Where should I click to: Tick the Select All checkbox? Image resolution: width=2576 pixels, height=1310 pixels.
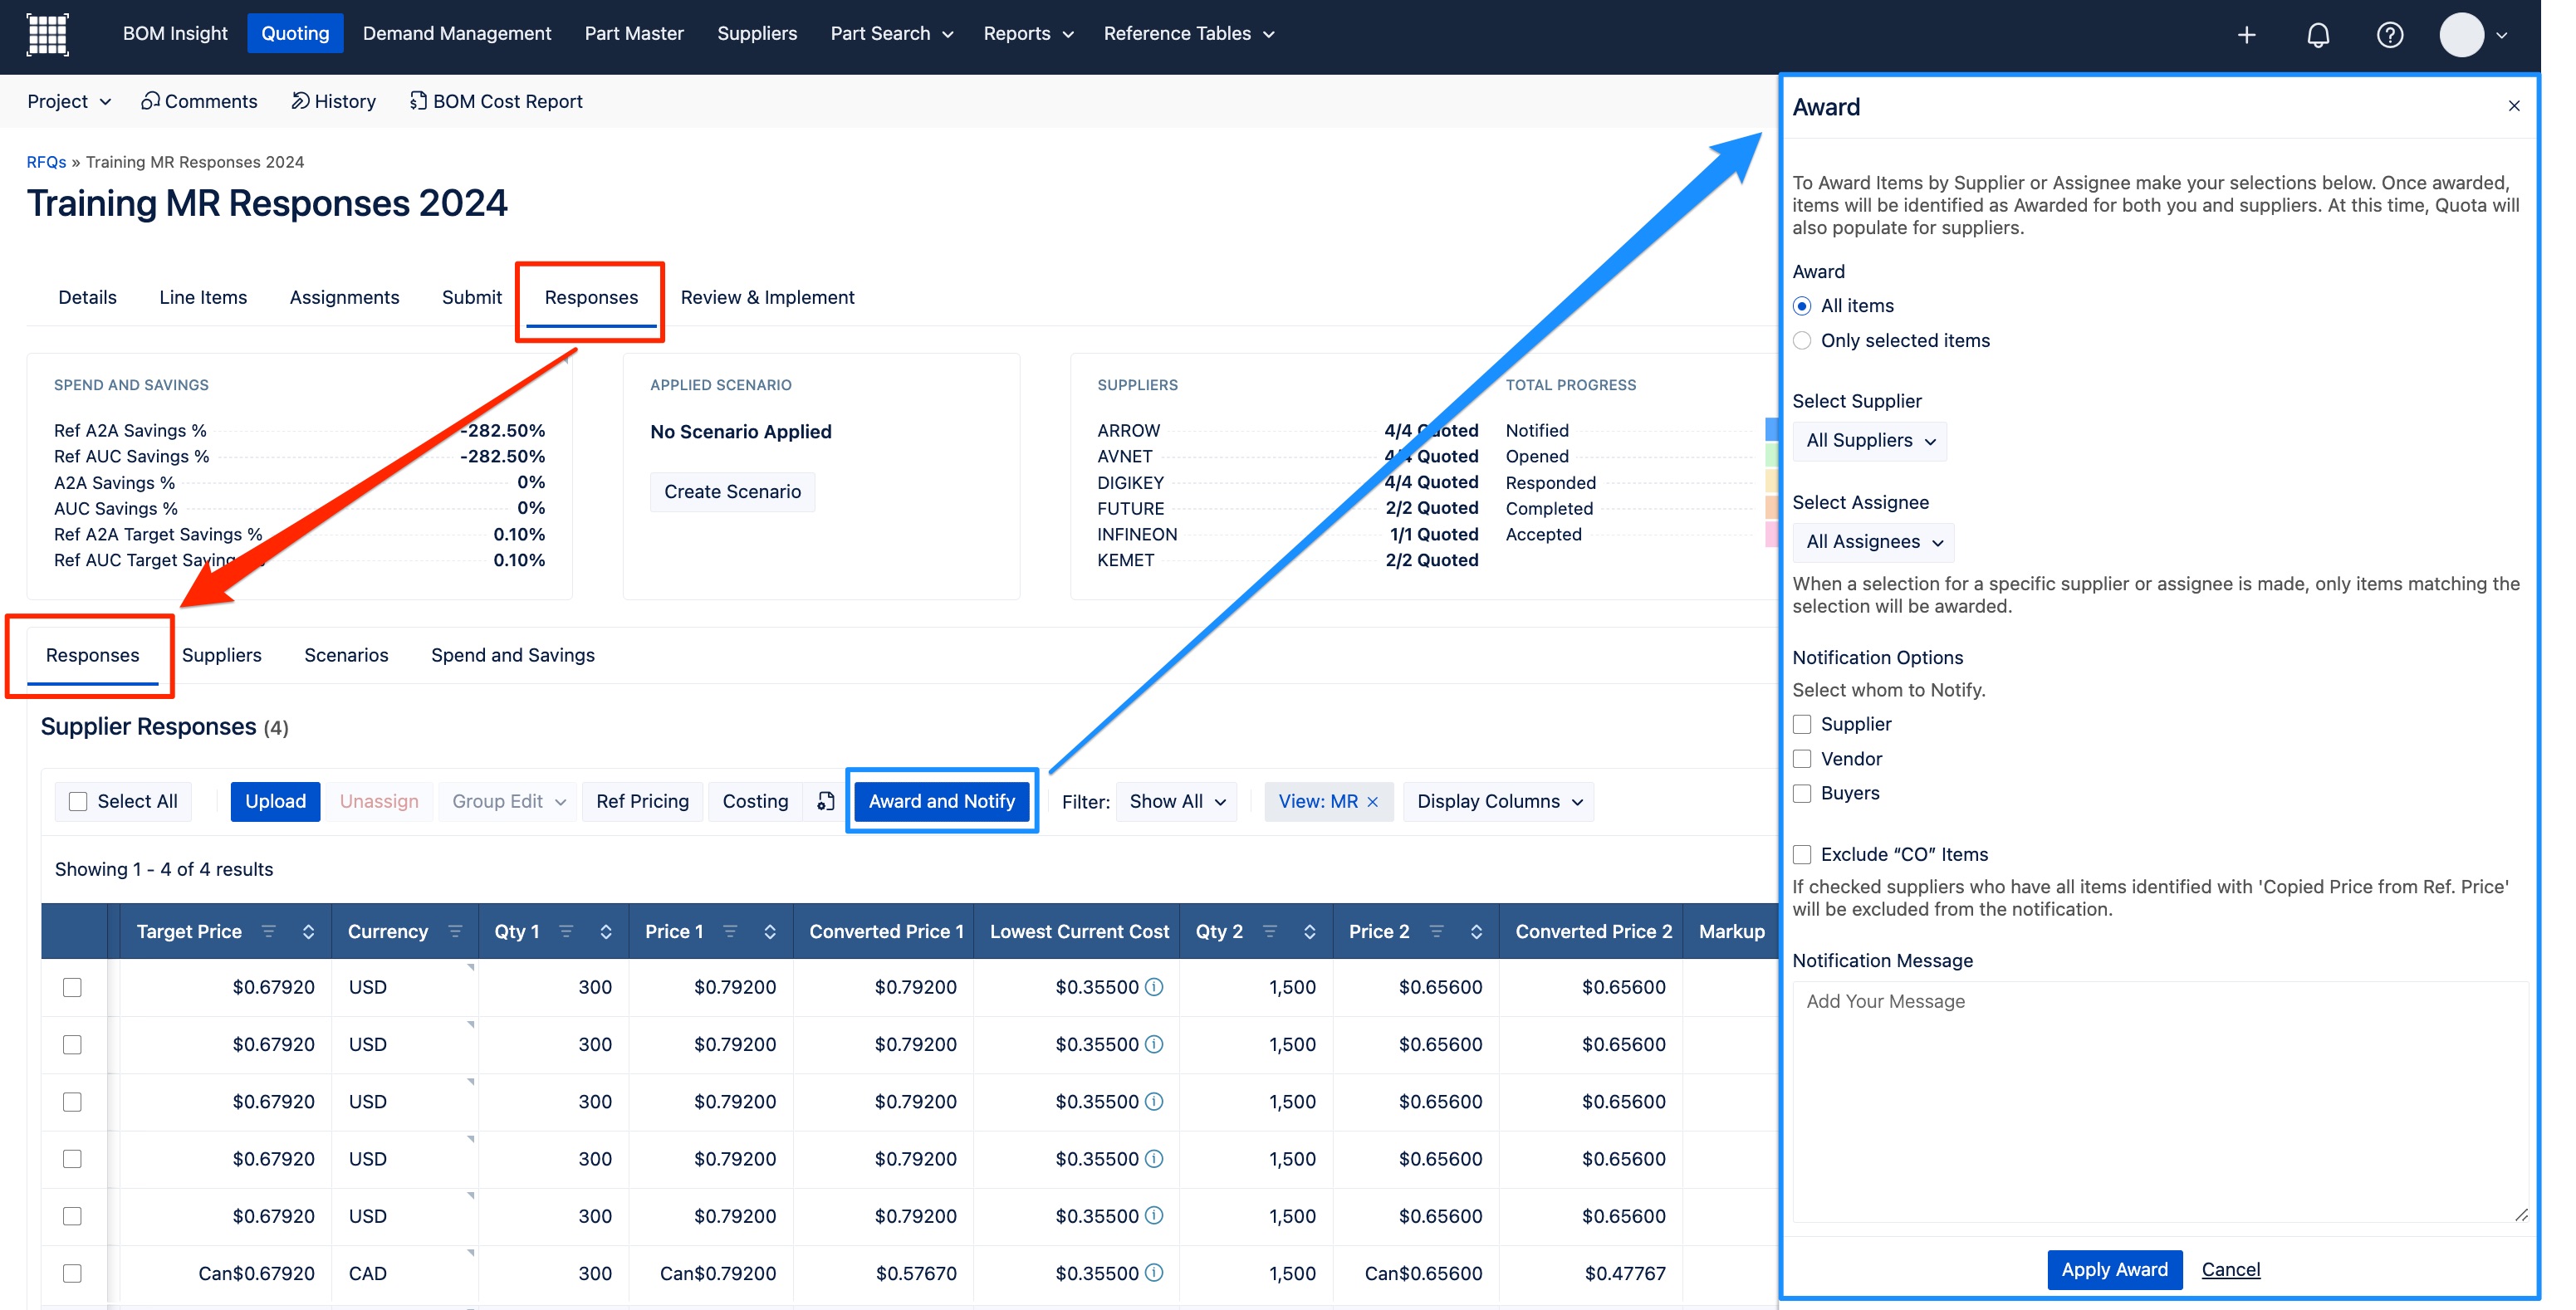pyautogui.click(x=78, y=801)
